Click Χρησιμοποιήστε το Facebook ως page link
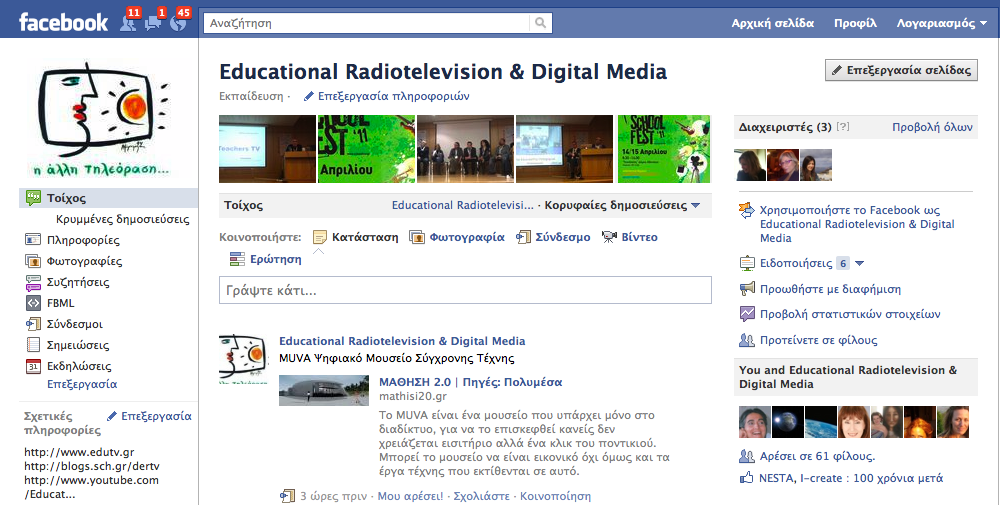The image size is (1000, 505). pos(857,224)
